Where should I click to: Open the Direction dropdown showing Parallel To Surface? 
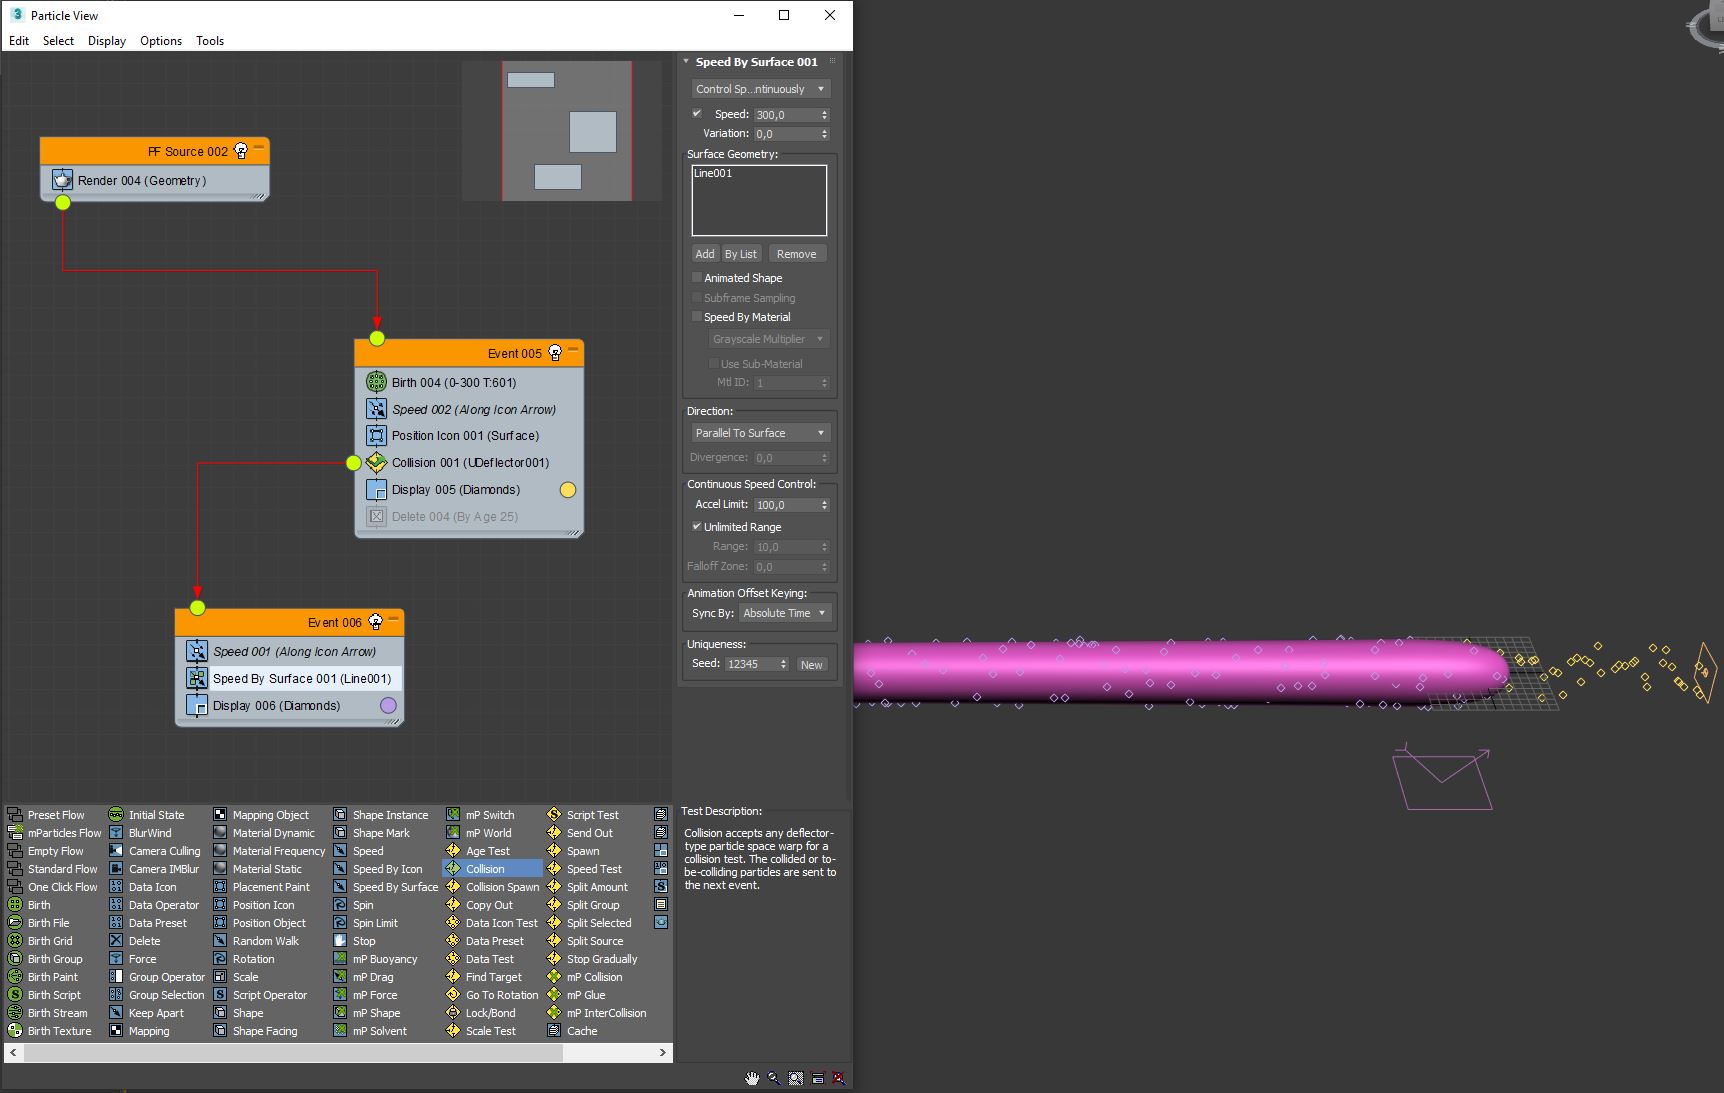pyautogui.click(x=759, y=432)
